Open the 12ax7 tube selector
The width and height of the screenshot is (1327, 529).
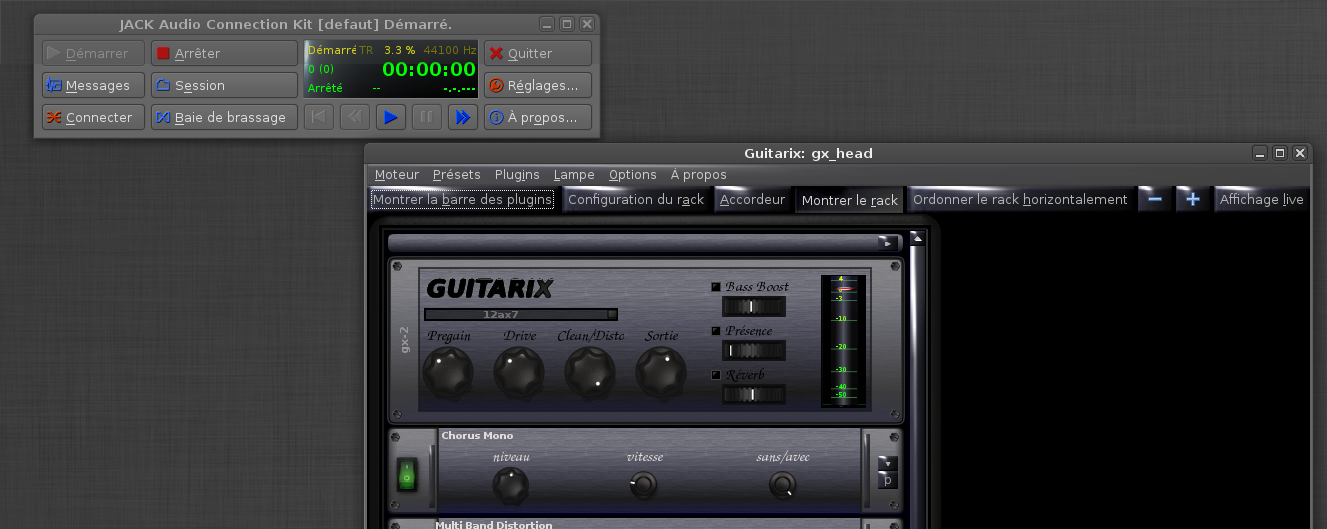point(520,314)
